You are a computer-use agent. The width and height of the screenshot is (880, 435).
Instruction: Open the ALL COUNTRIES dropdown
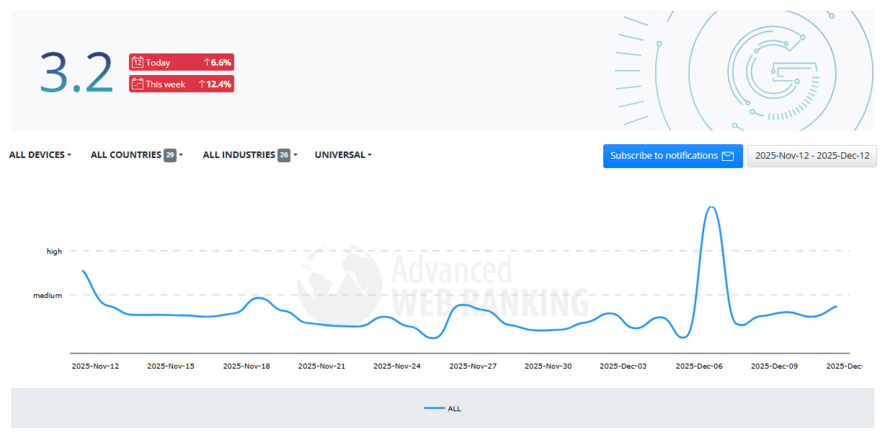[x=136, y=155]
